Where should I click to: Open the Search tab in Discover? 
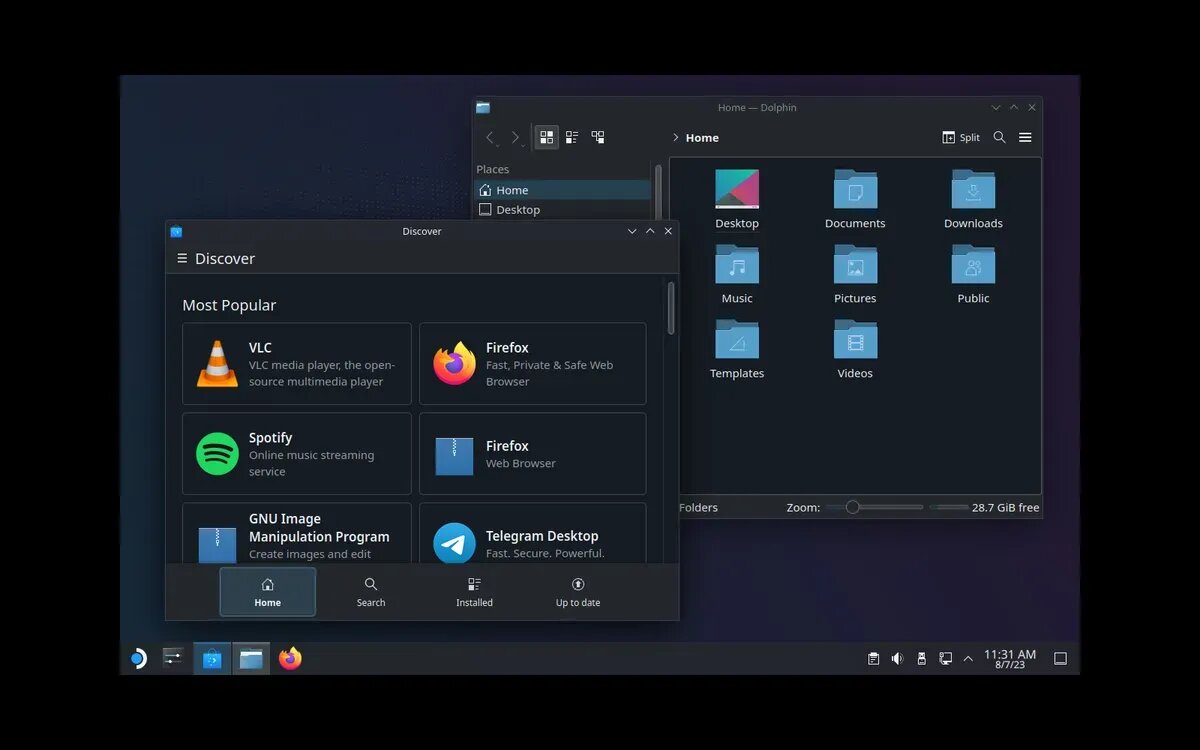click(371, 592)
